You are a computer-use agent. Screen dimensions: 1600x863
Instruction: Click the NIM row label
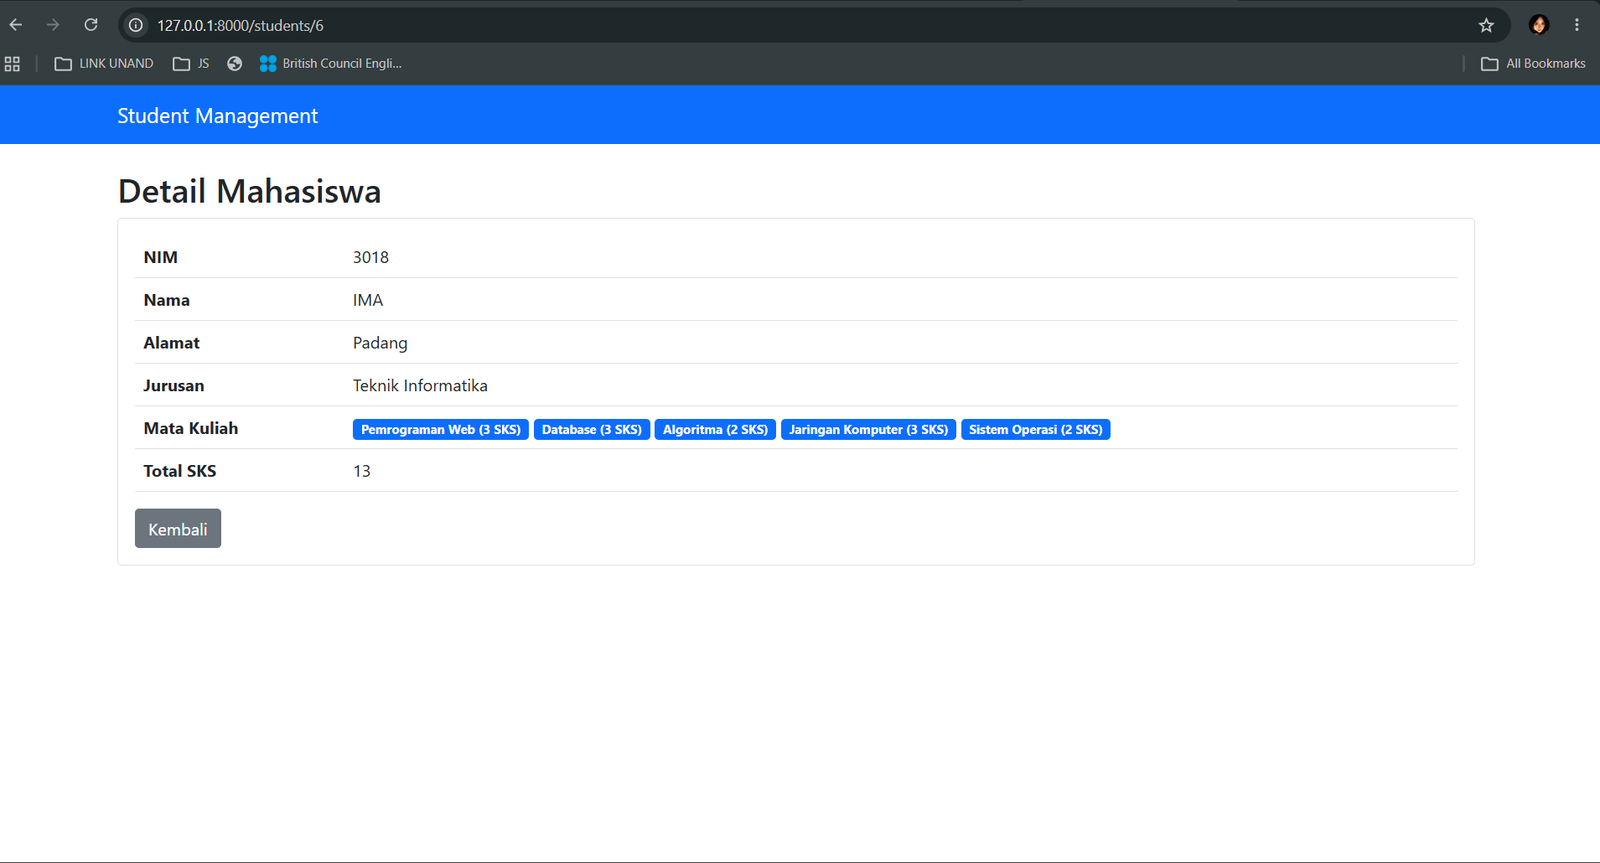(161, 257)
